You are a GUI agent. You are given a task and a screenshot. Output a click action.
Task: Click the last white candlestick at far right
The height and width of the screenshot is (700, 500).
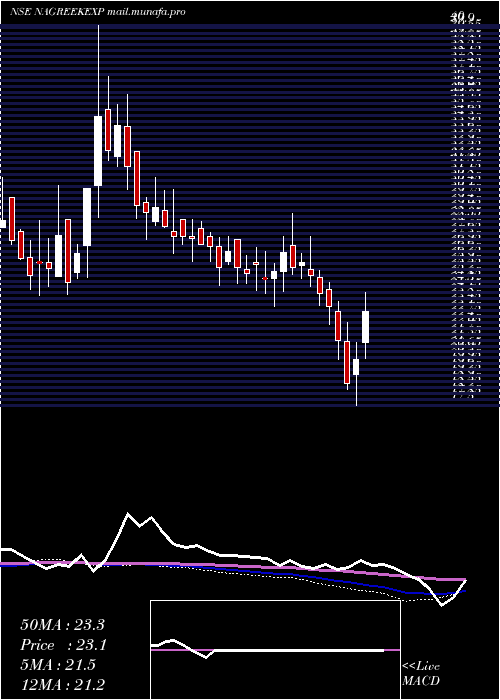coord(366,327)
